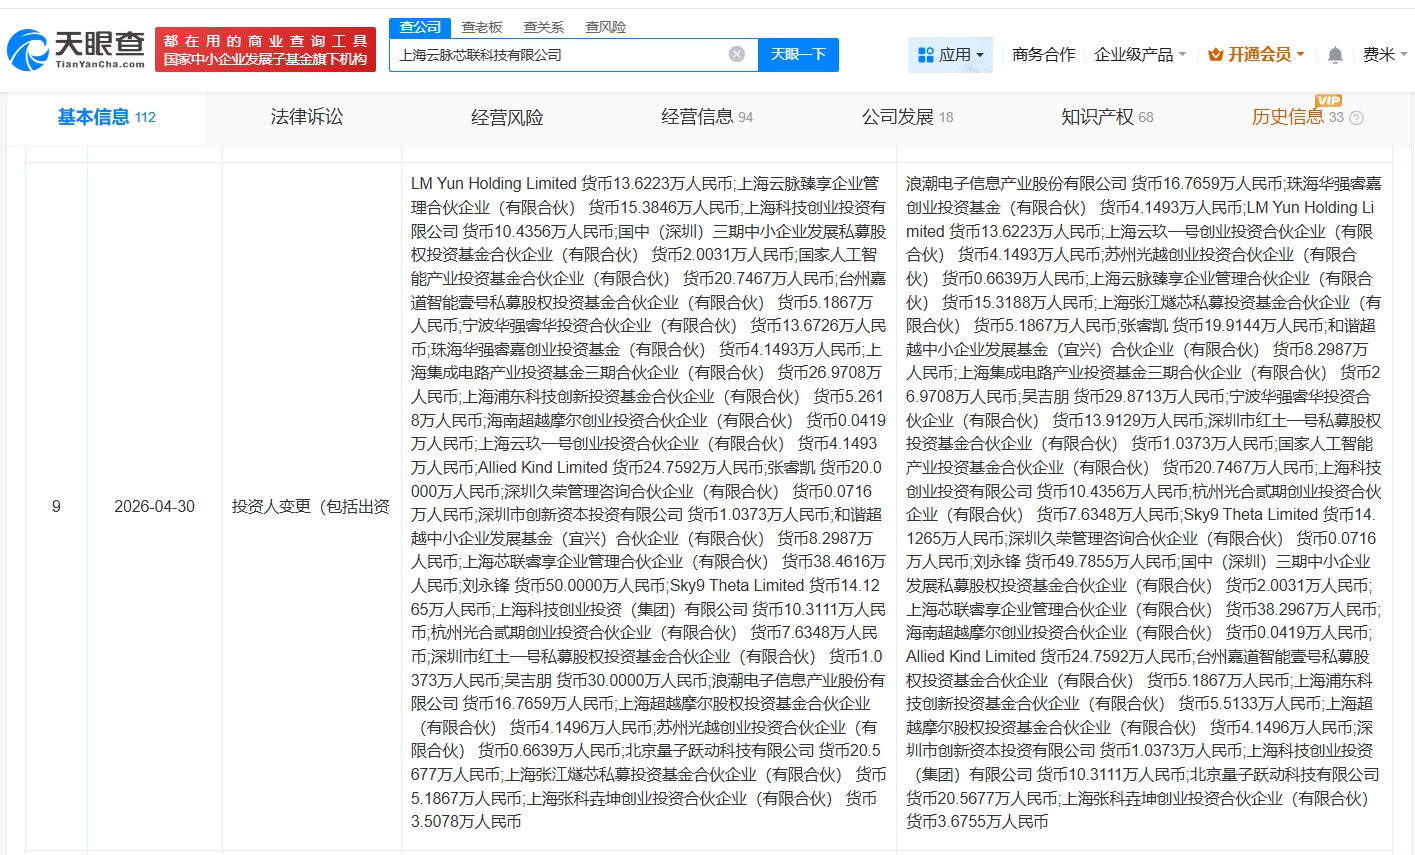
Task: Switch to the 经营风险 tab
Action: click(507, 118)
